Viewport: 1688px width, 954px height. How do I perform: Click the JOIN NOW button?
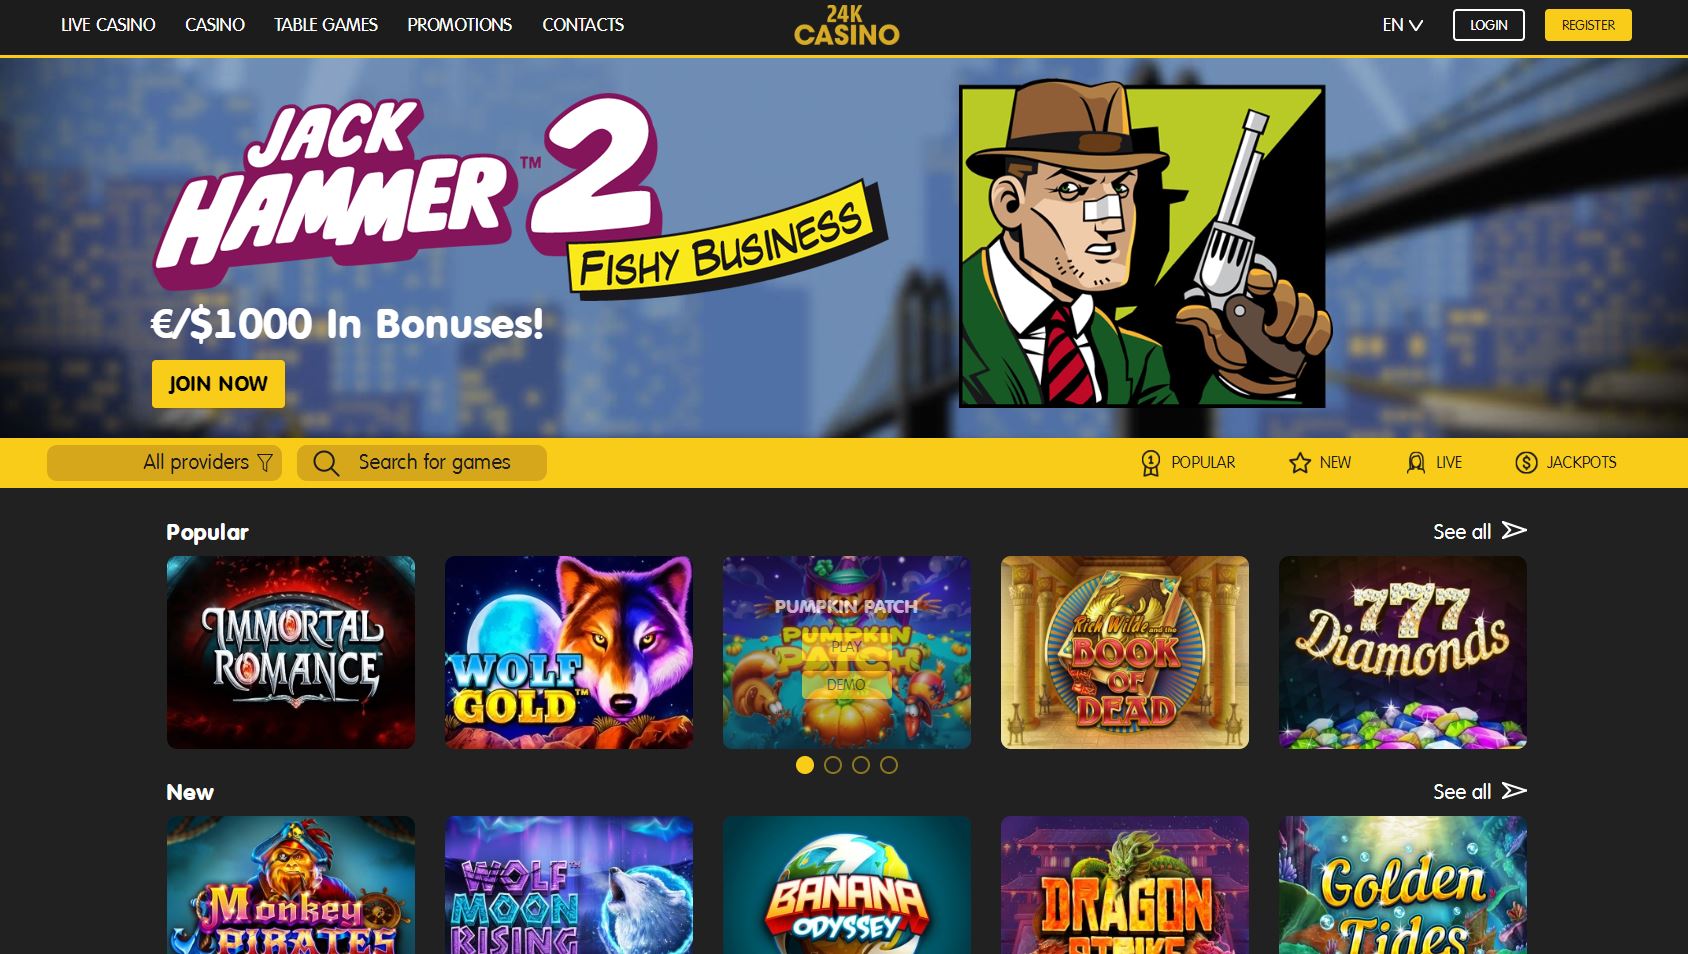coord(218,384)
